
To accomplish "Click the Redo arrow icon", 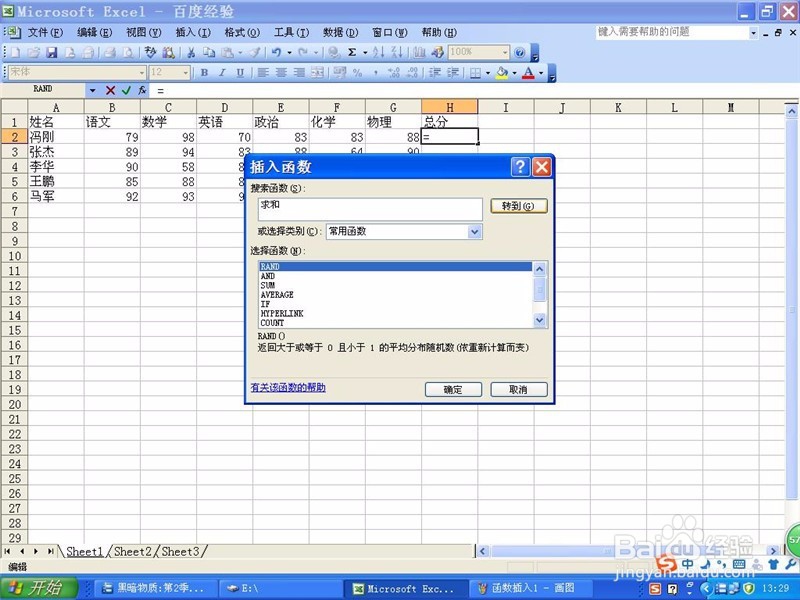I will coord(303,53).
